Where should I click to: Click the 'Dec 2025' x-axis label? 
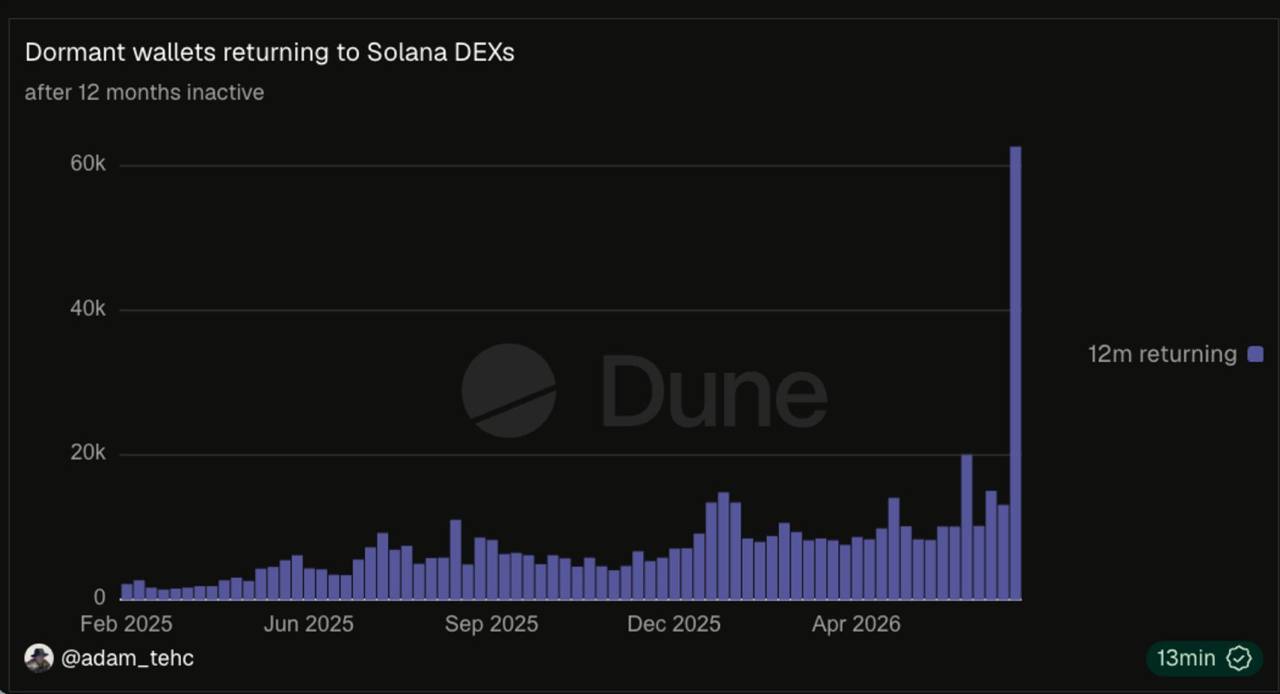674,624
